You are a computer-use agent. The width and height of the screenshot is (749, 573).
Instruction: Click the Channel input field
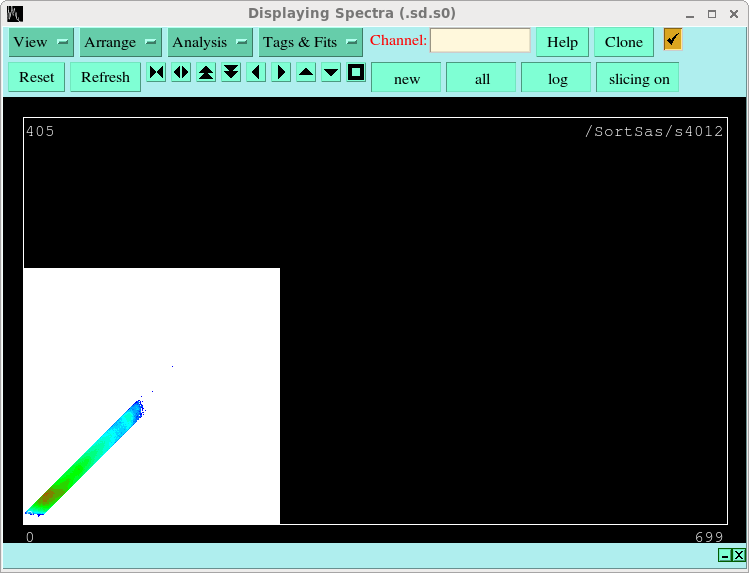480,41
